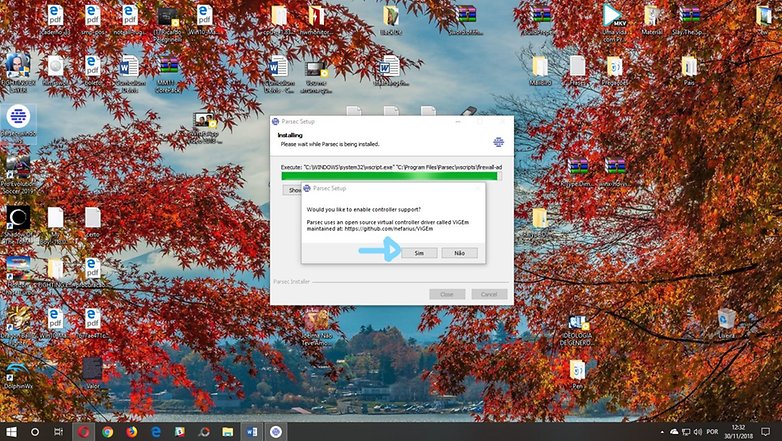
Task: Open the Windows Start menu
Action: pyautogui.click(x=11, y=432)
